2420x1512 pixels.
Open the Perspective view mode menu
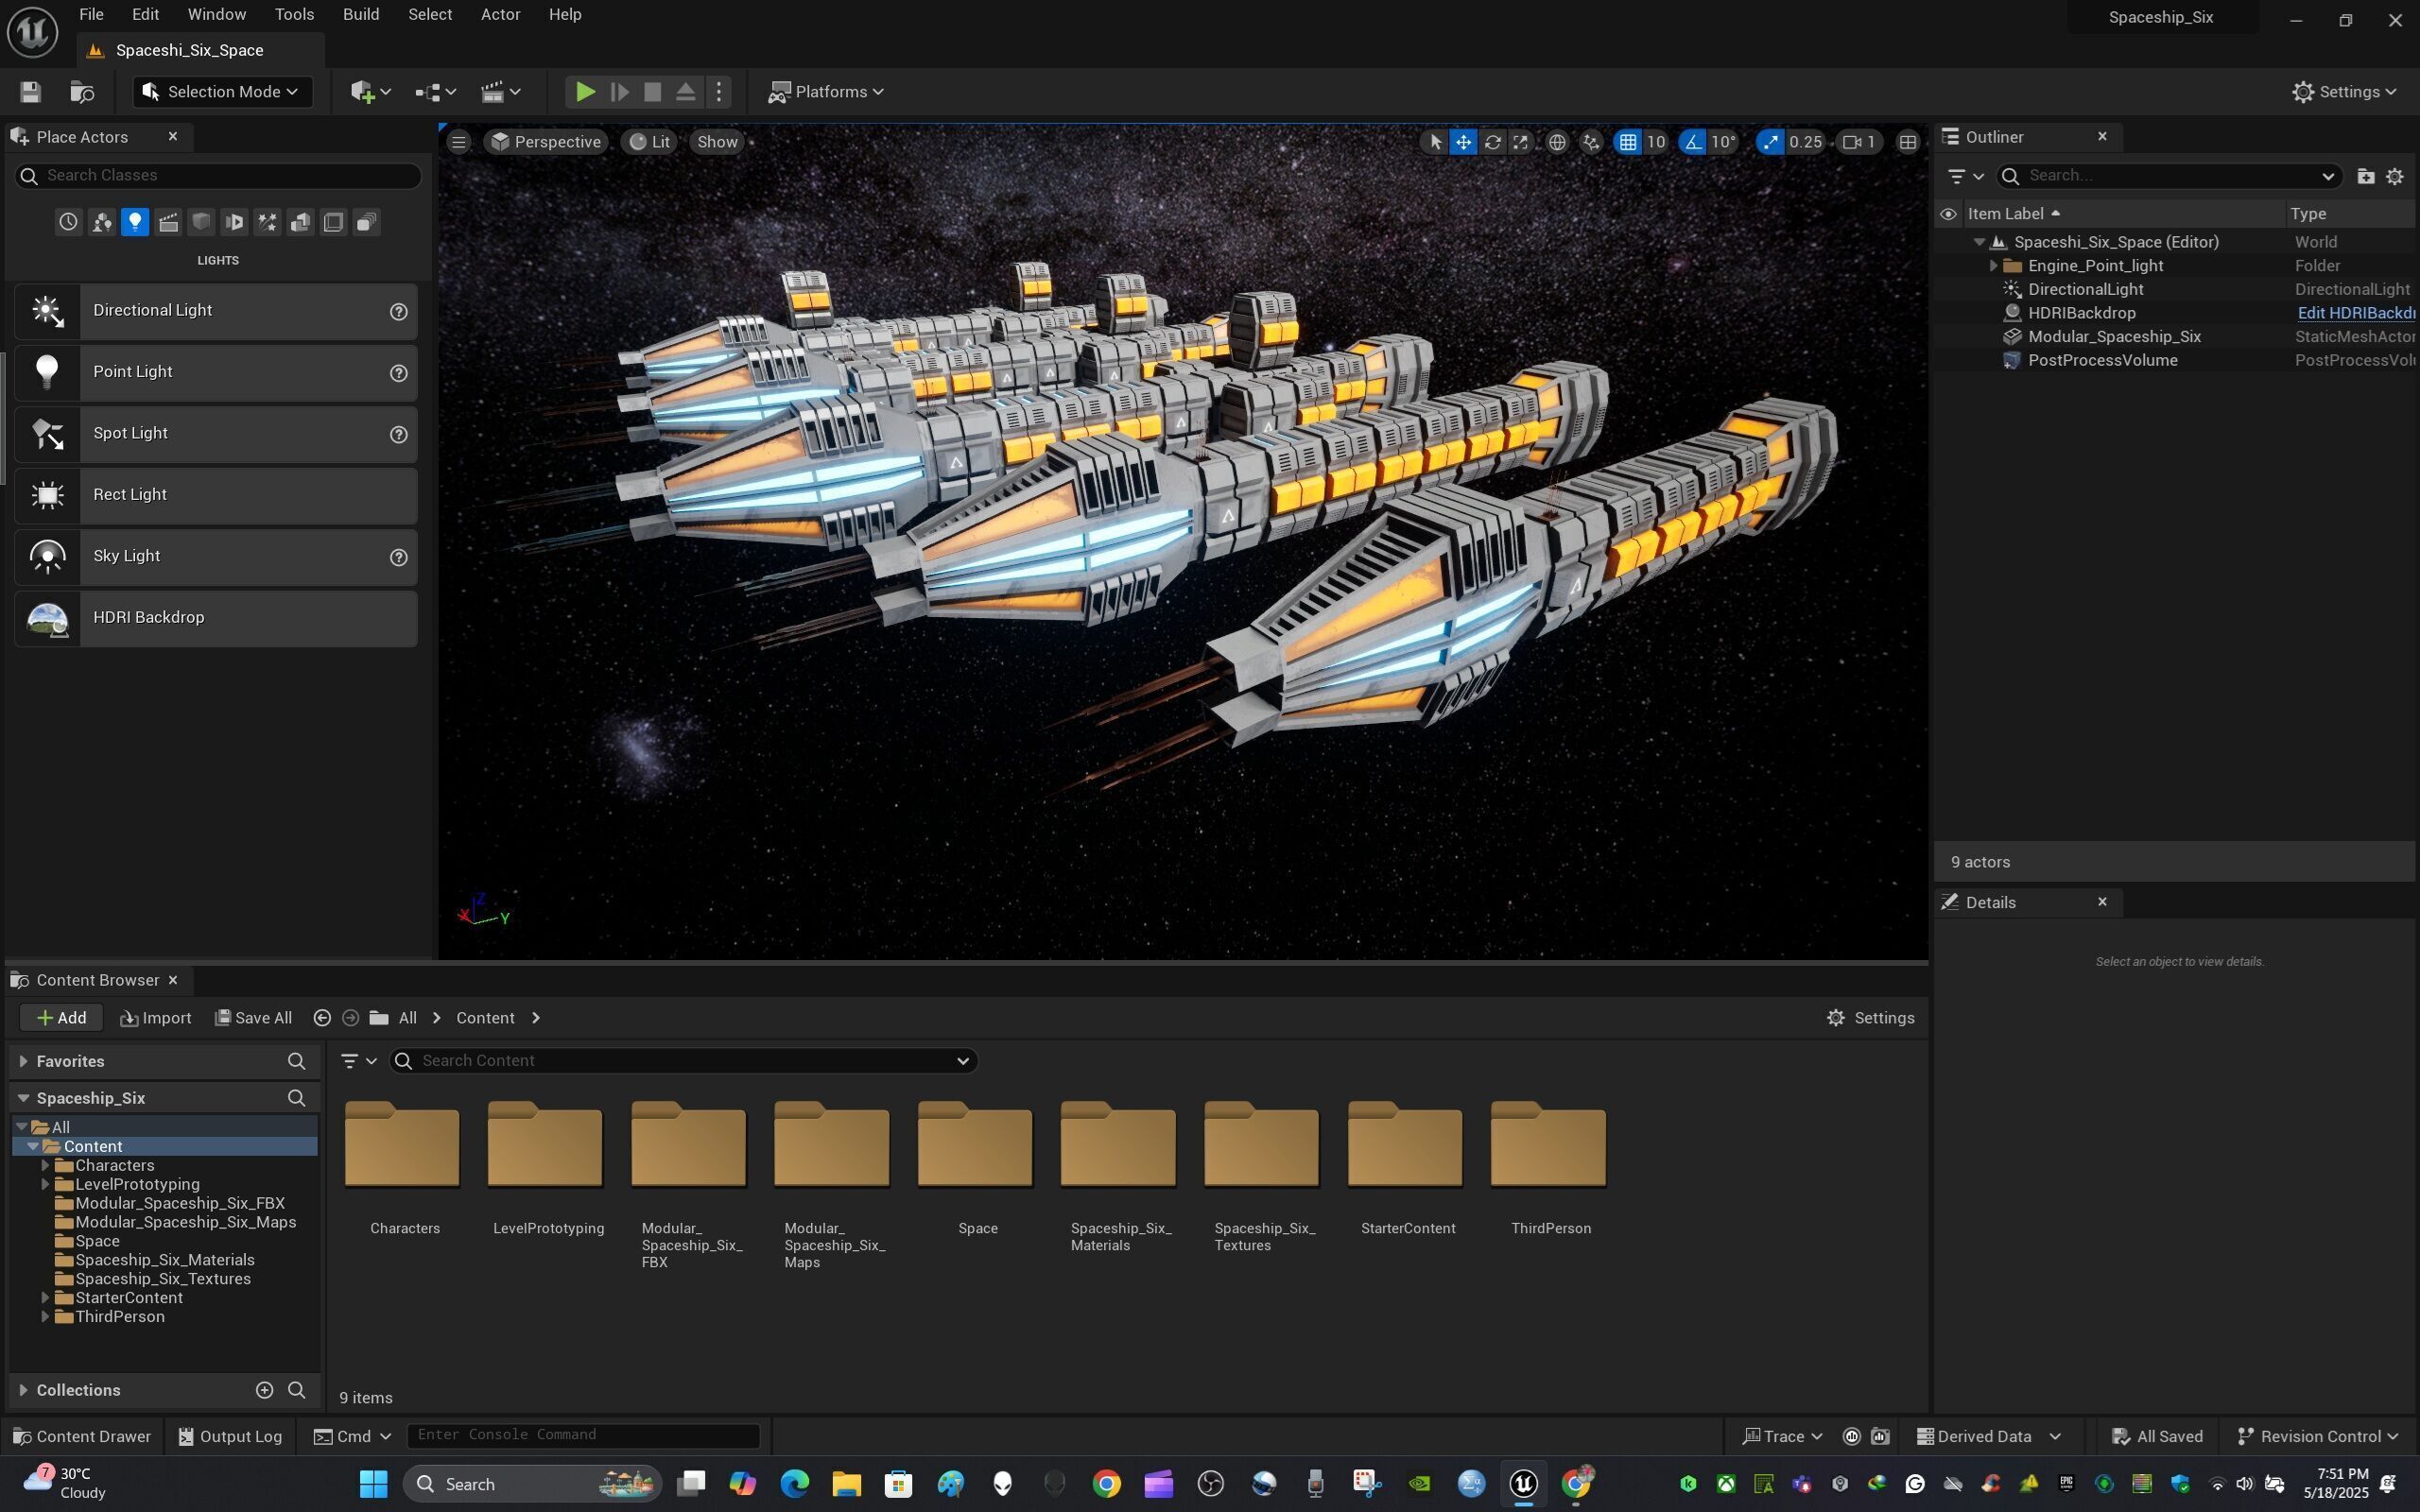tap(546, 142)
